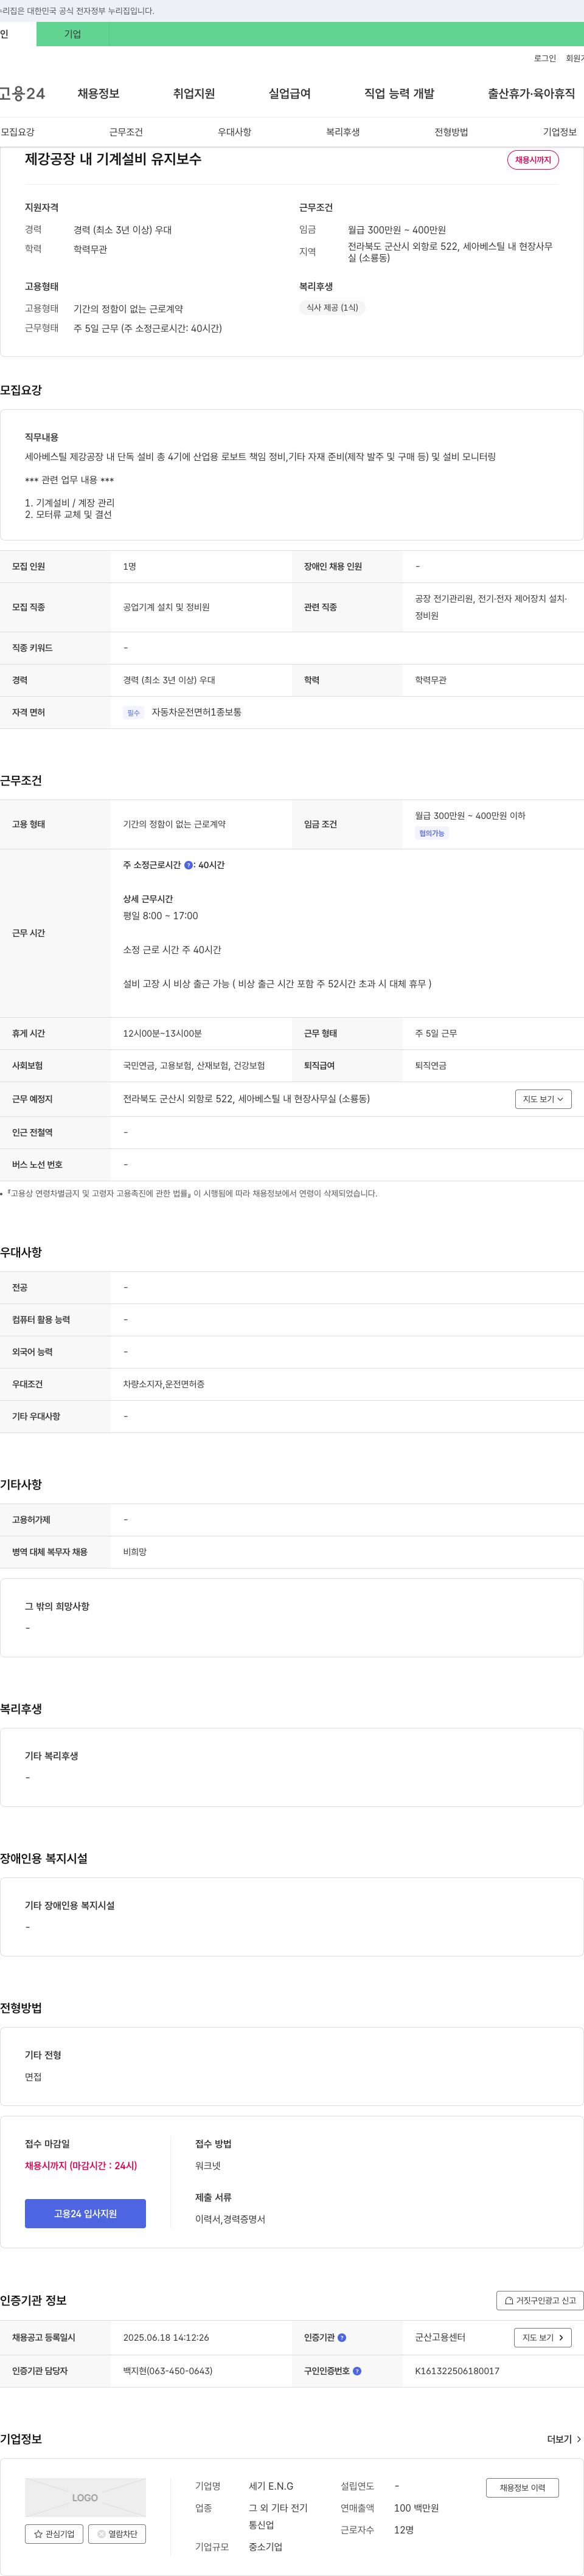Click the 워크넷 application method text
This screenshot has width=584, height=2576.
pyautogui.click(x=208, y=2165)
